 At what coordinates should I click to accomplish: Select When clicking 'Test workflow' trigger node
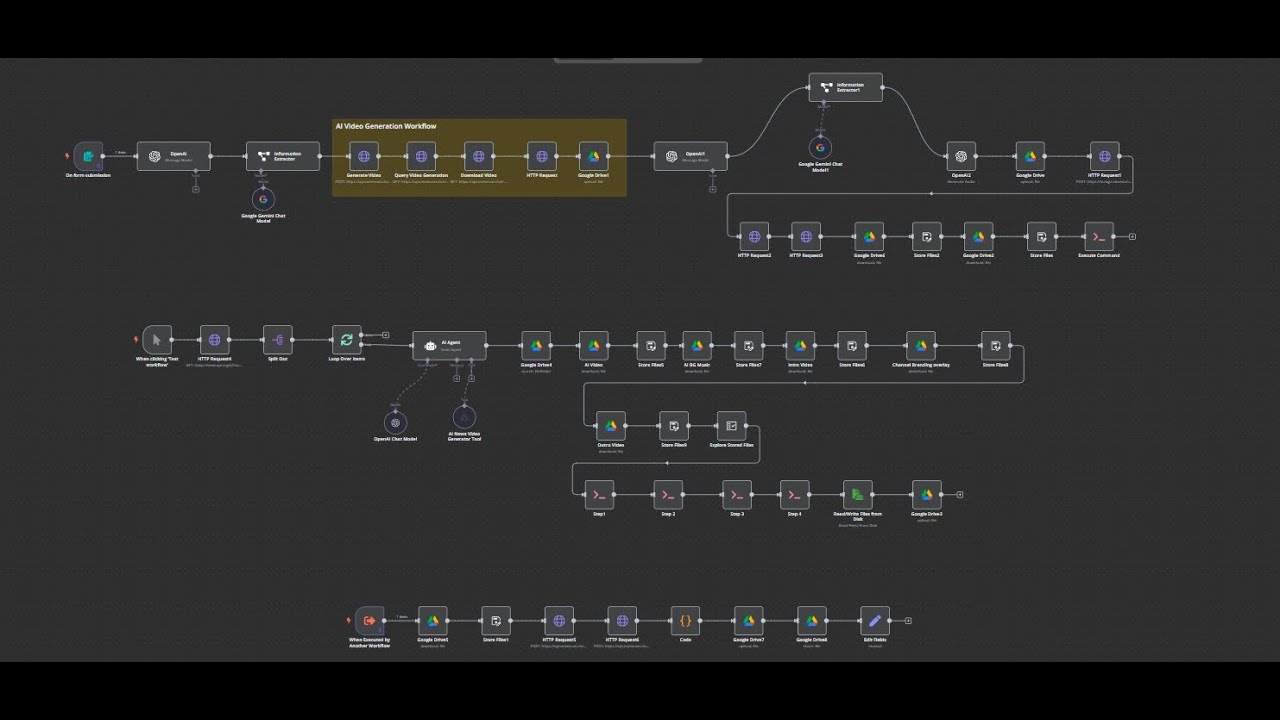tap(157, 340)
